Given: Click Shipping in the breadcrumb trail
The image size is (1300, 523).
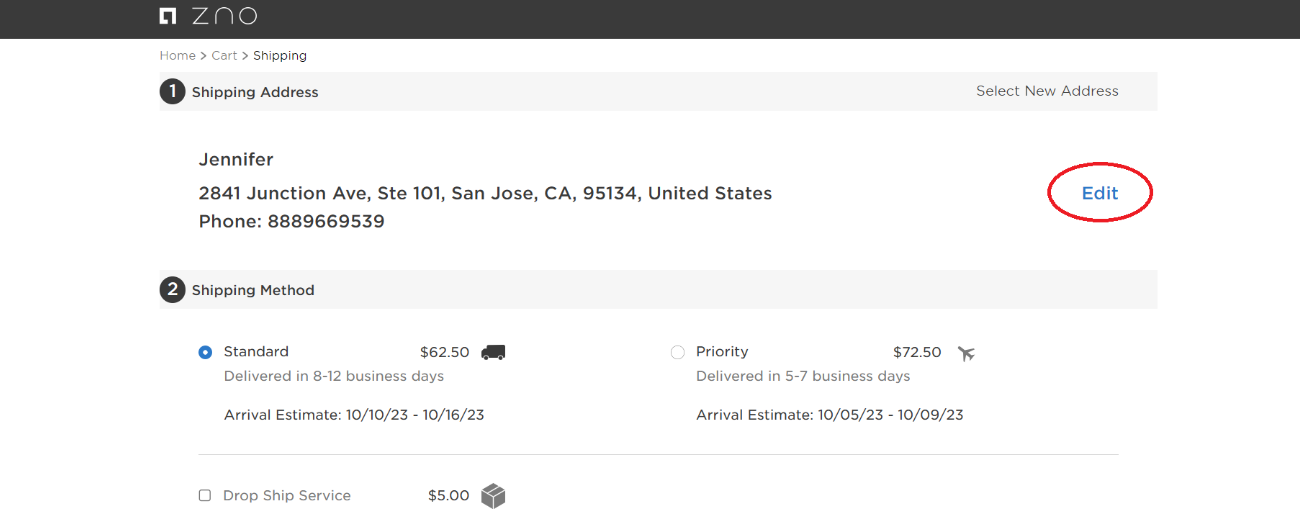Looking at the screenshot, I should pyautogui.click(x=280, y=56).
